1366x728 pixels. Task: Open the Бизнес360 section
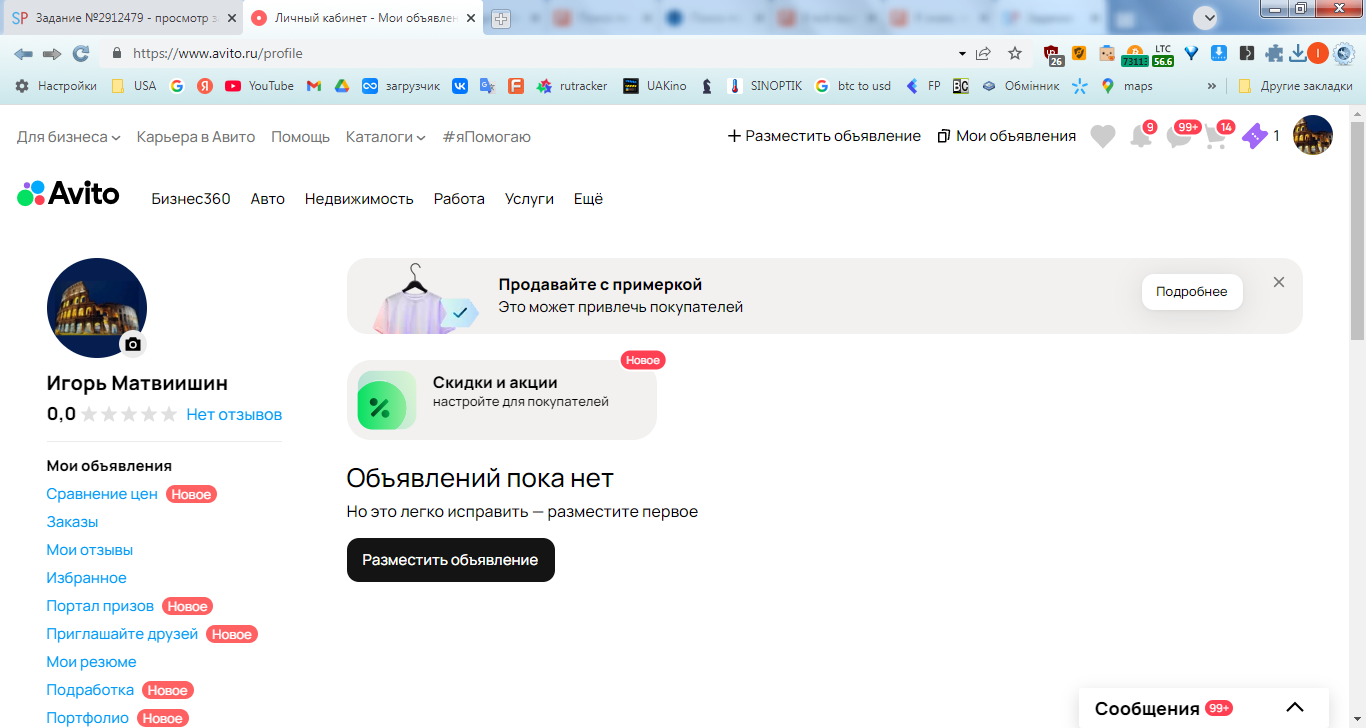[191, 199]
